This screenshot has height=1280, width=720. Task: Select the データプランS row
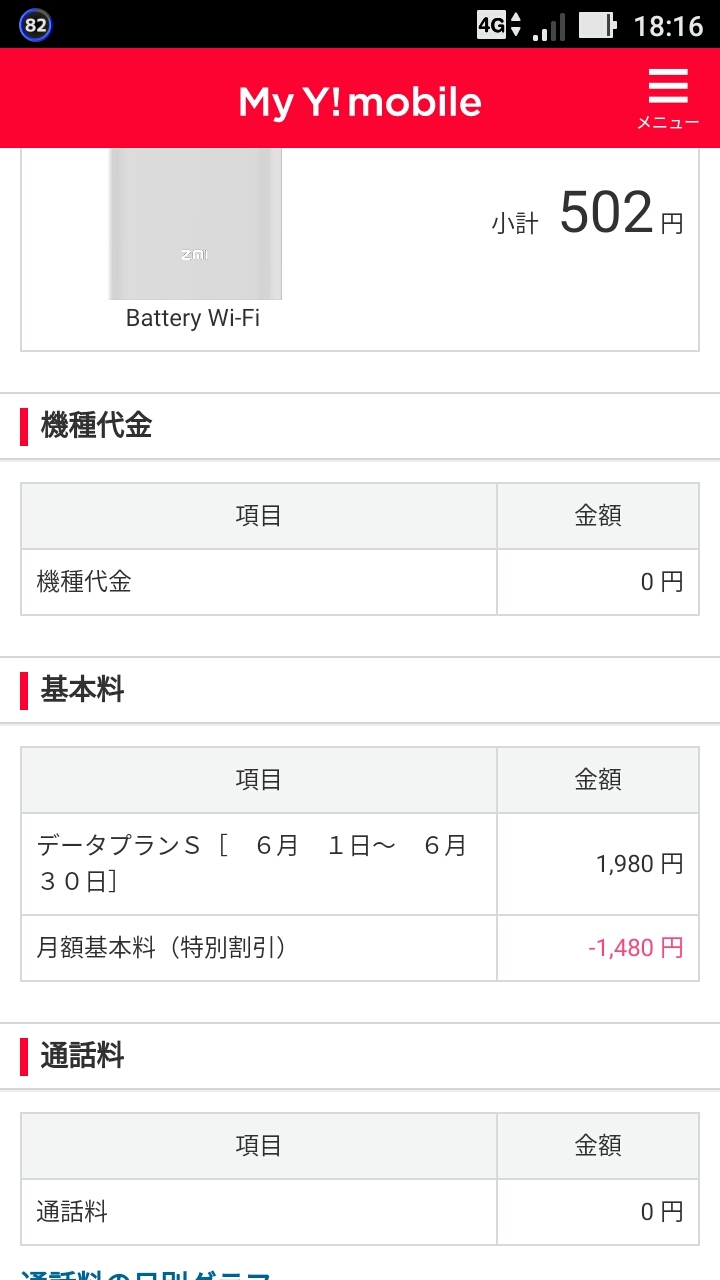pyautogui.click(x=258, y=863)
